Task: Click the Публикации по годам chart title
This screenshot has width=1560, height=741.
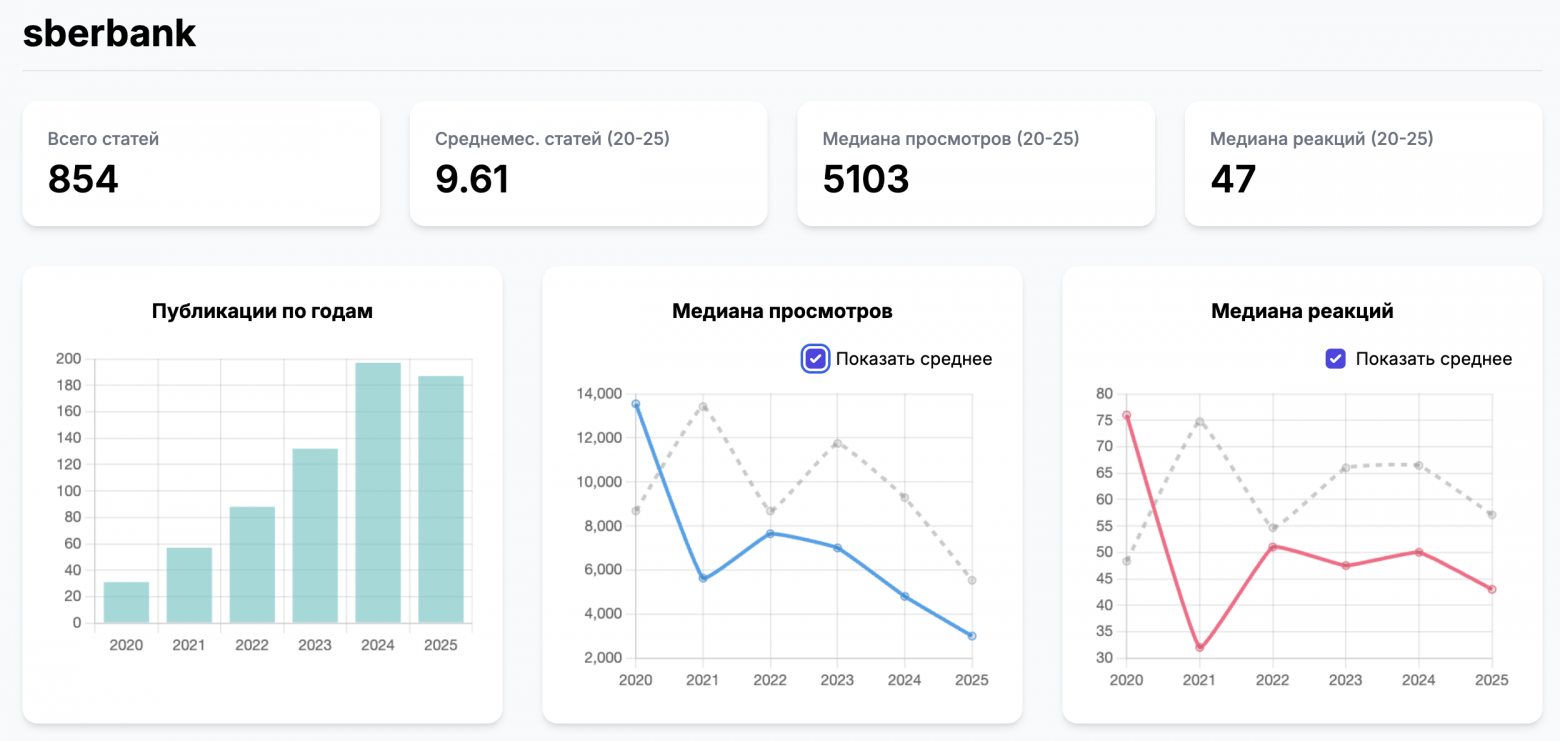Action: click(x=262, y=311)
